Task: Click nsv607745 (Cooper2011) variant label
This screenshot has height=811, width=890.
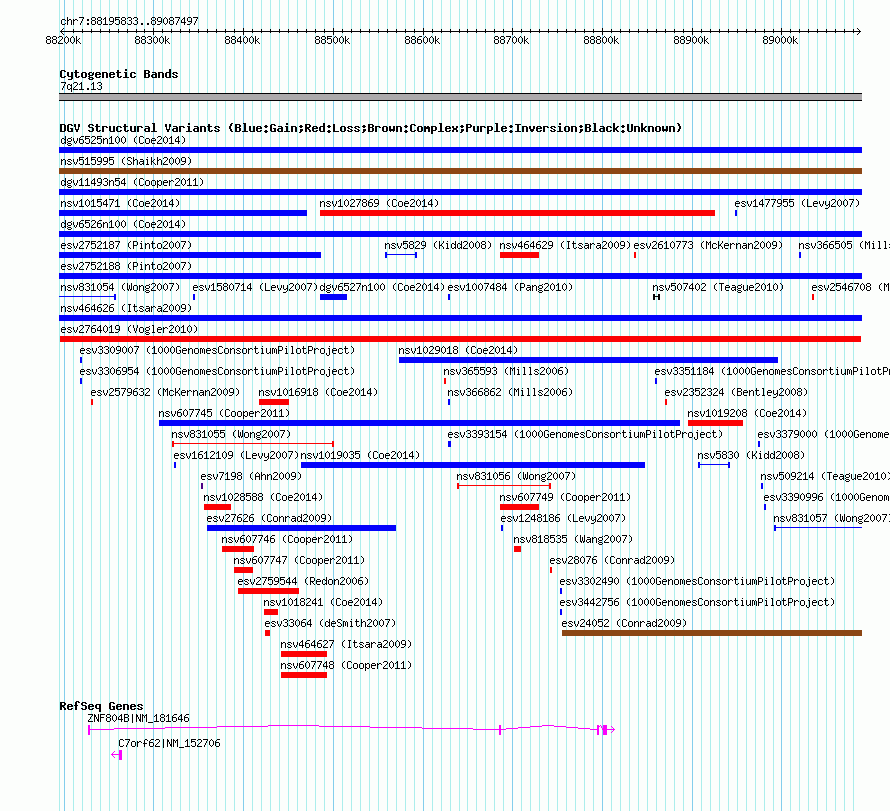Action: pyautogui.click(x=224, y=413)
